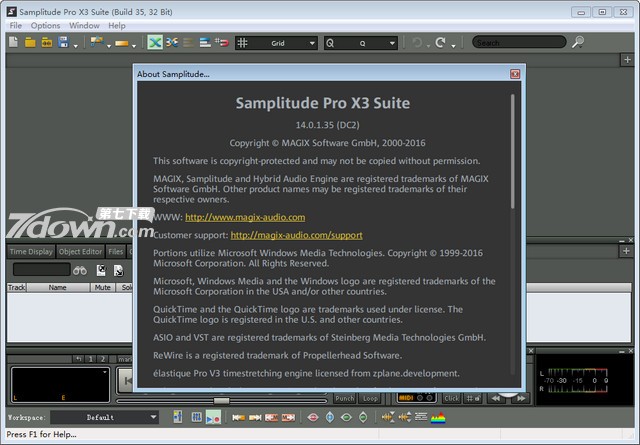Click the Undo arrow icon
This screenshot has width=640, height=445.
pyautogui.click(x=417, y=42)
